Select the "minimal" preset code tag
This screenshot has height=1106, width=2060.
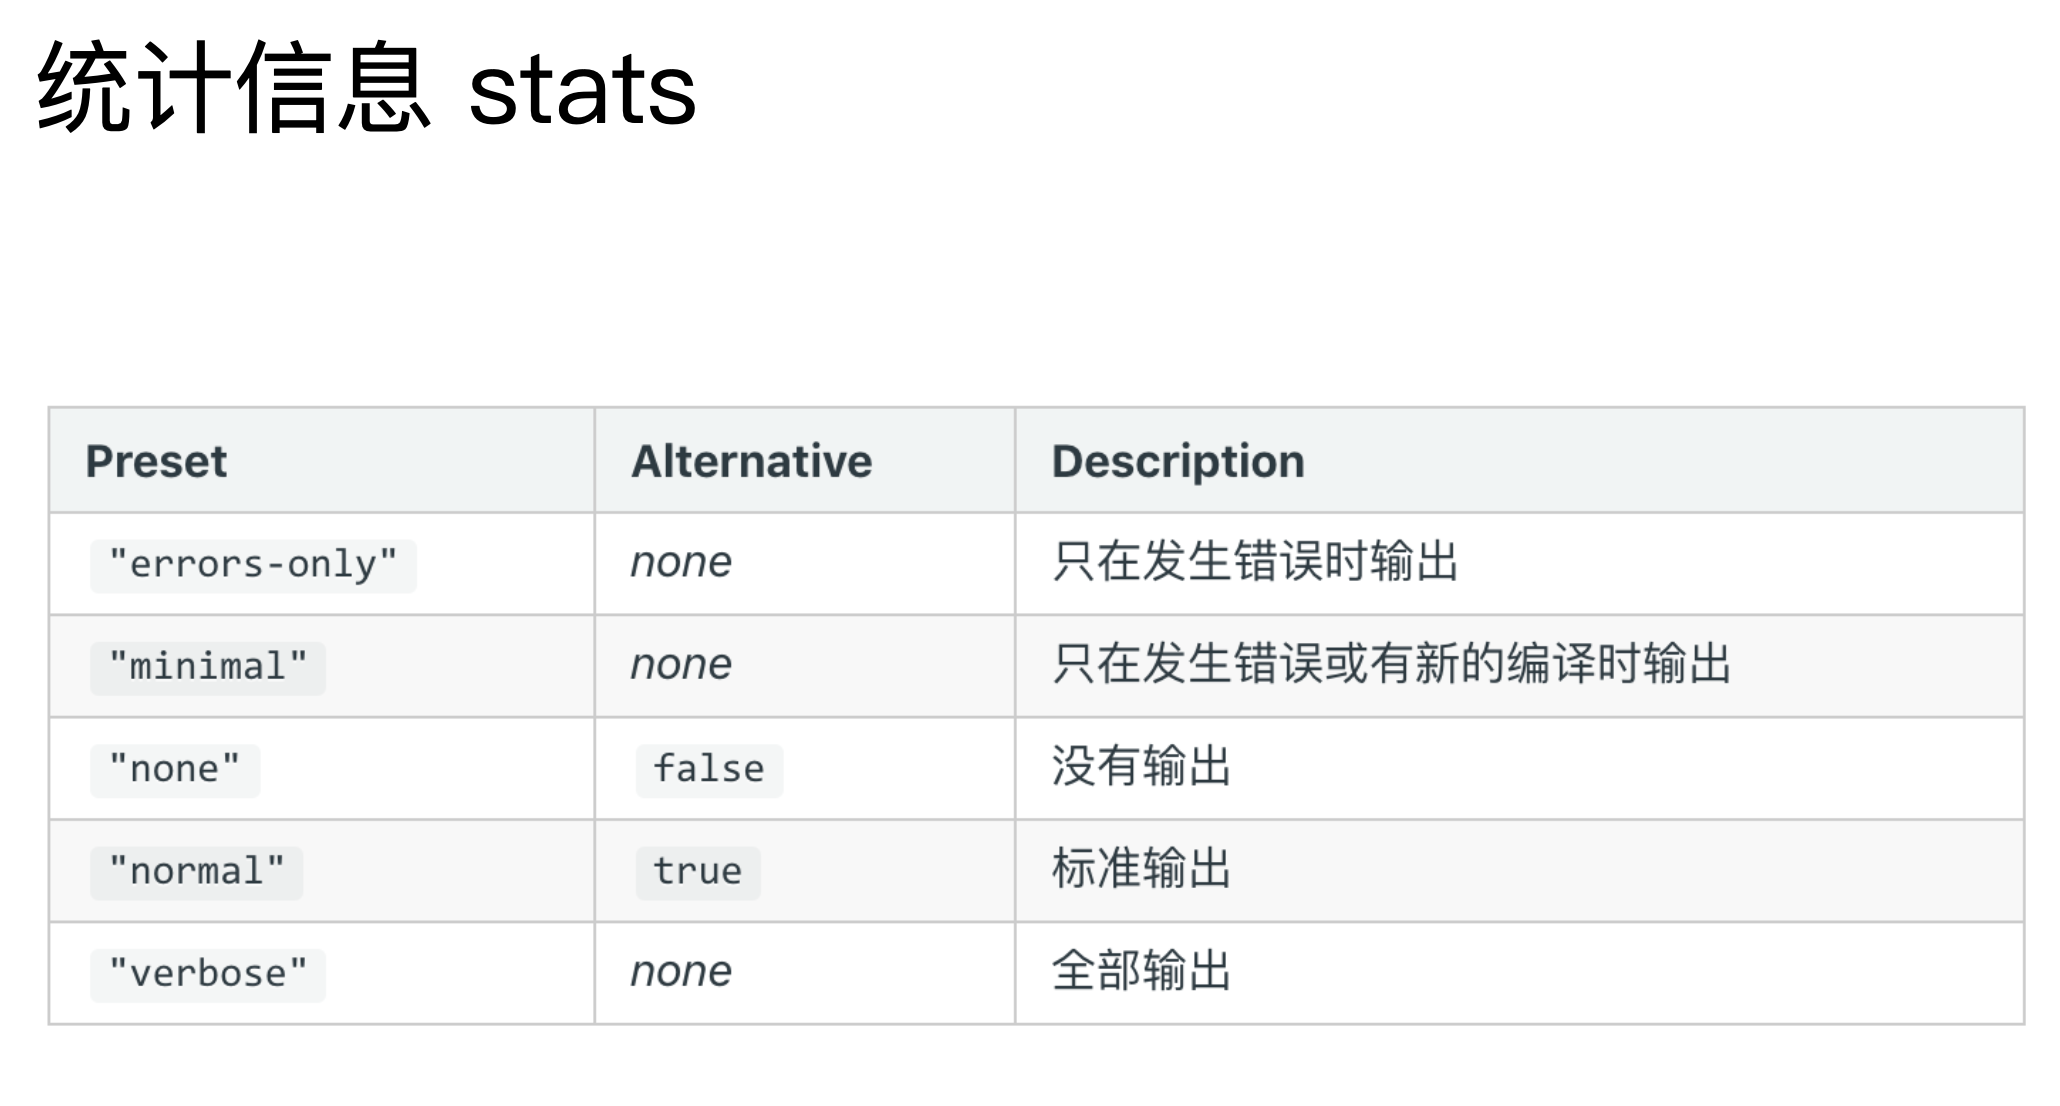(x=208, y=667)
